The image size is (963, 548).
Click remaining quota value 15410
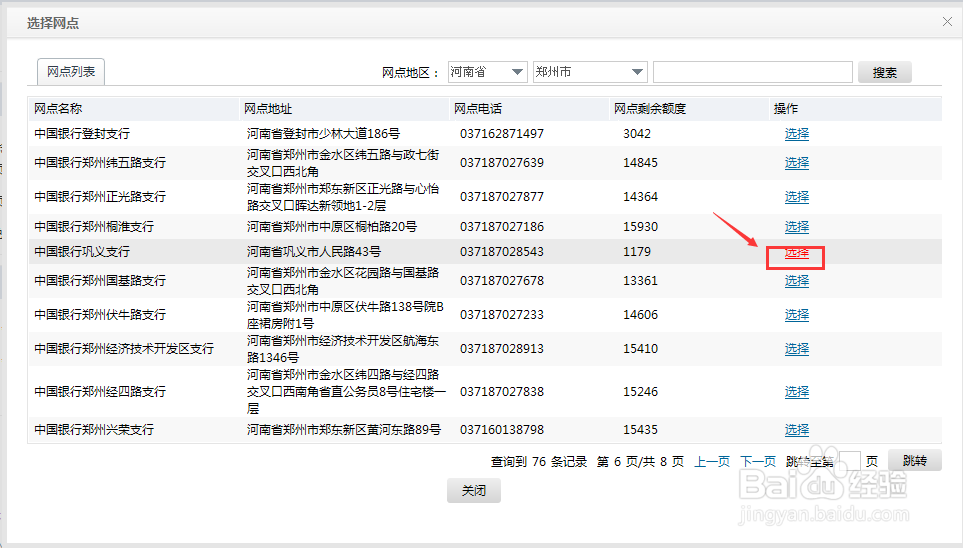641,348
